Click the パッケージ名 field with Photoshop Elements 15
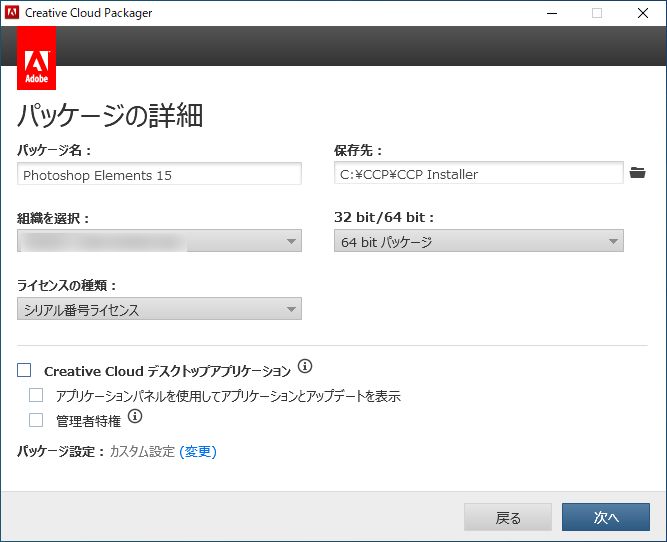 point(160,174)
